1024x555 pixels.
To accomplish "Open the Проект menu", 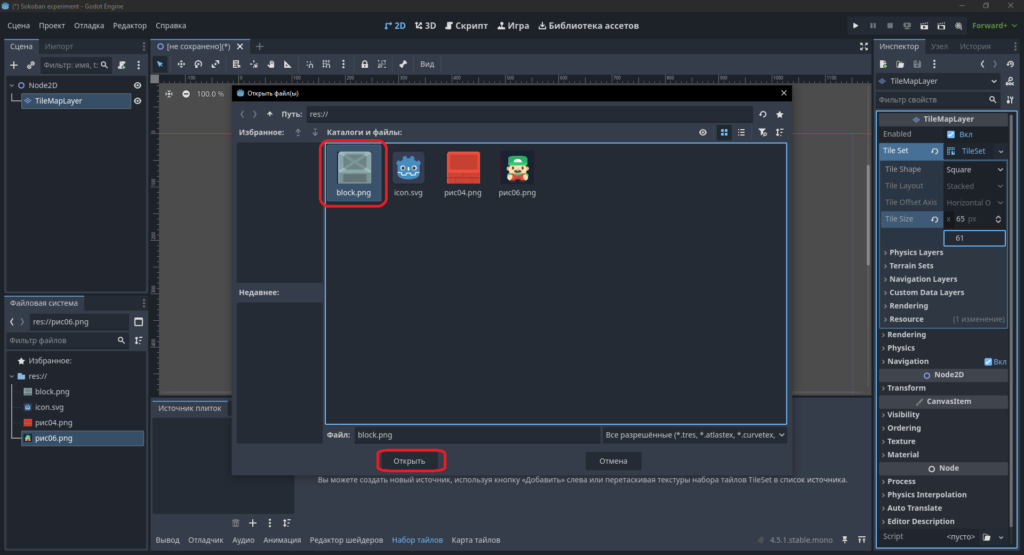I will point(52,25).
